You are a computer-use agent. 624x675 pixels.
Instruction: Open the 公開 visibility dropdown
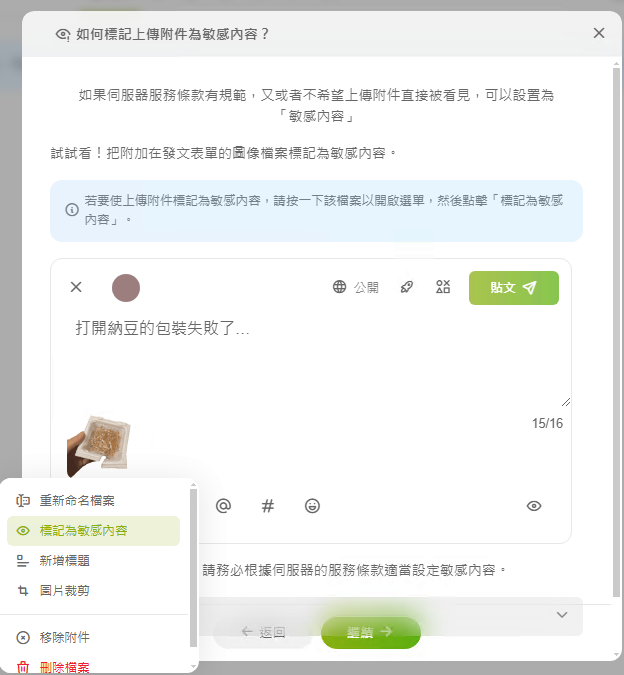[356, 287]
